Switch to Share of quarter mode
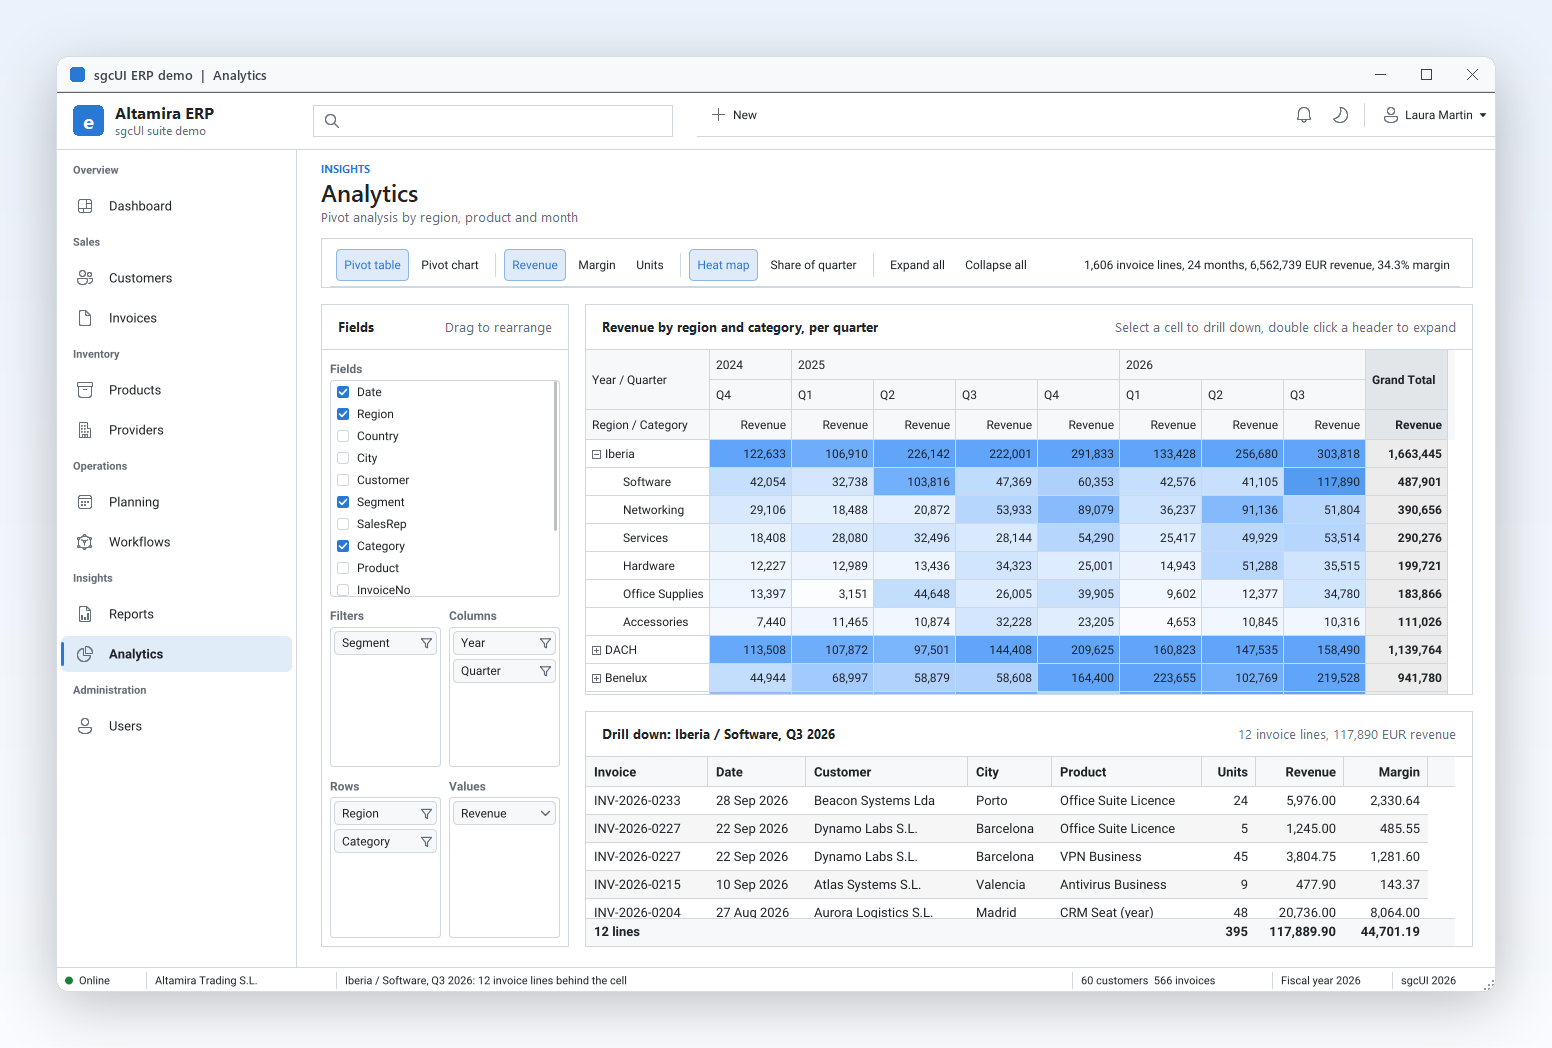Viewport: 1552px width, 1048px height. point(813,265)
